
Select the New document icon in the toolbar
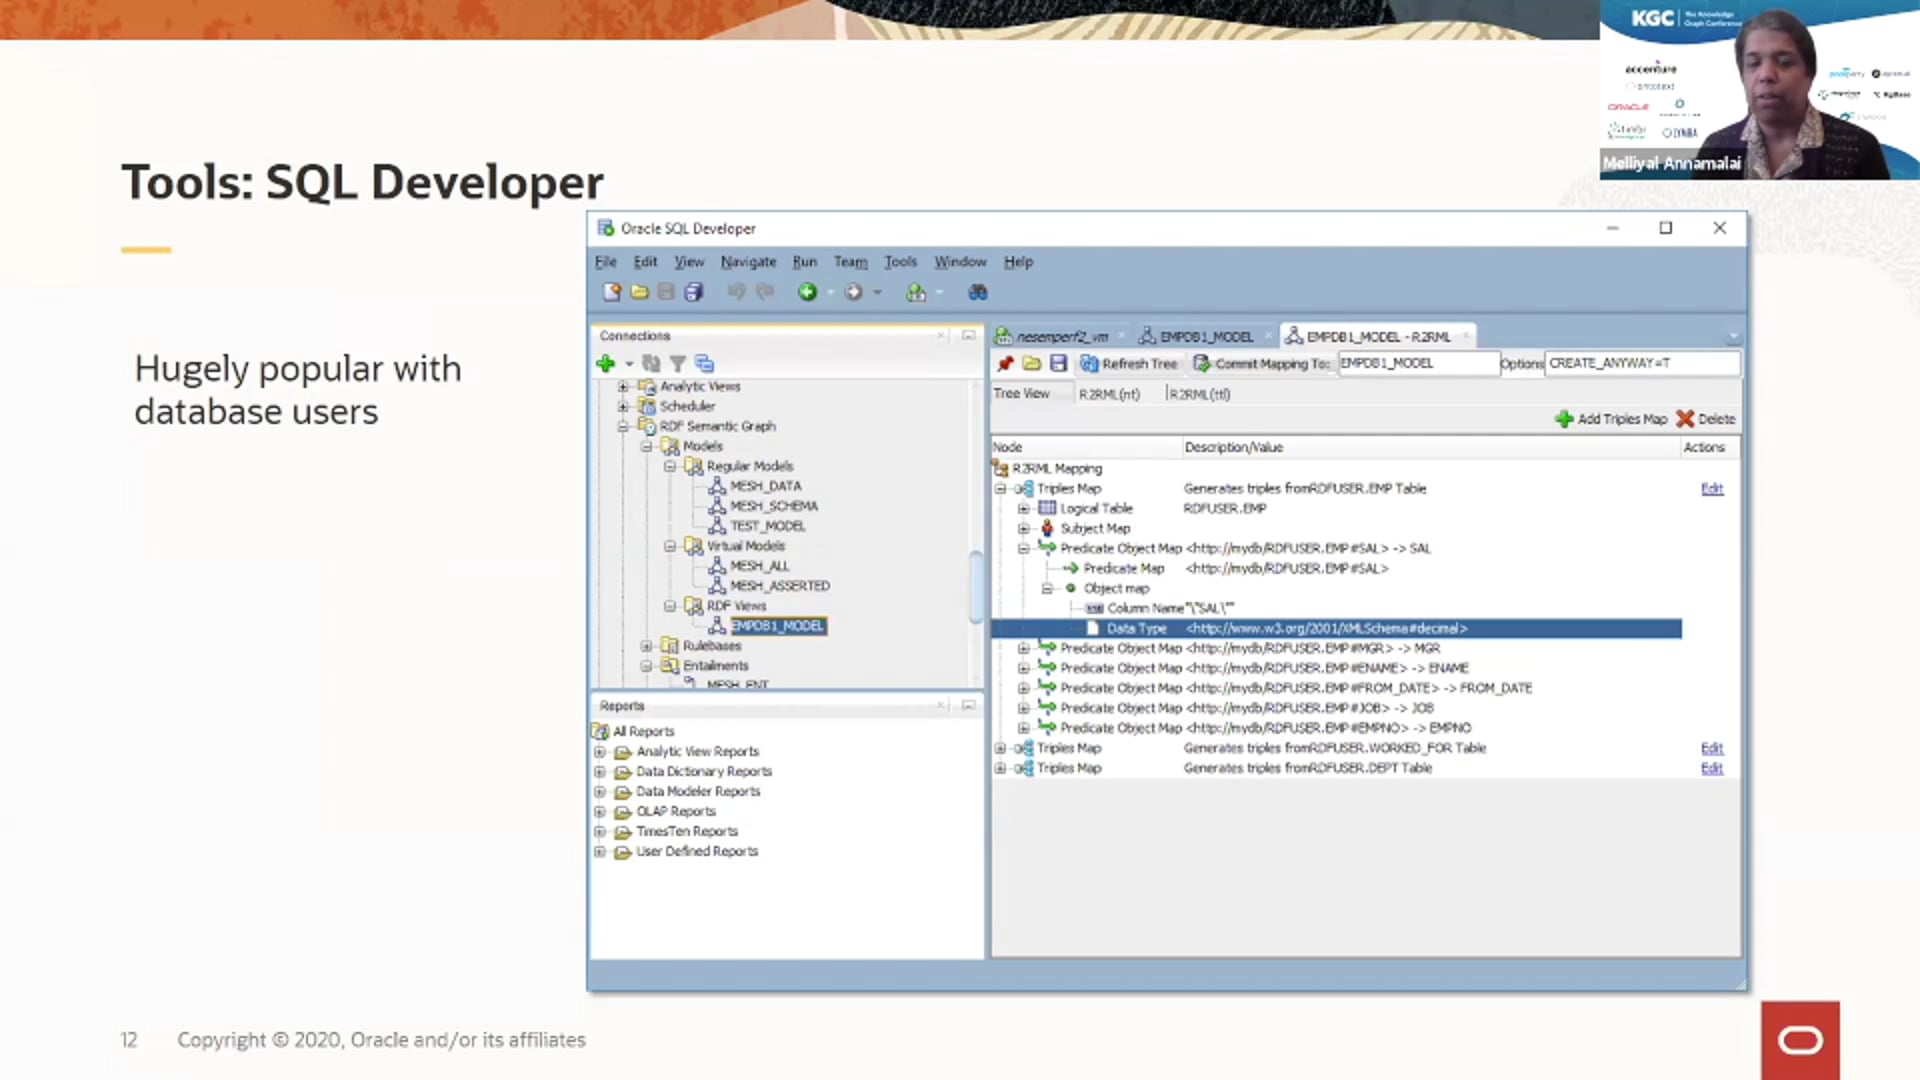611,291
